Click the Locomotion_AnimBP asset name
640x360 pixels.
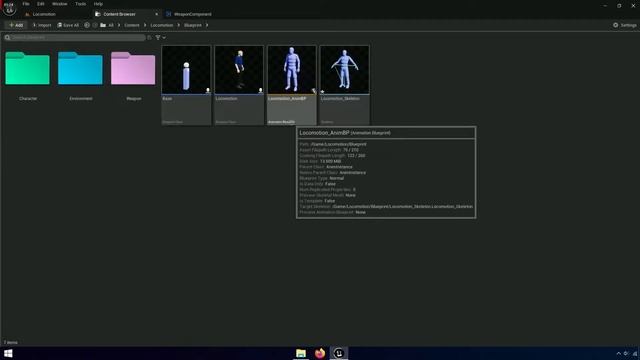287,98
